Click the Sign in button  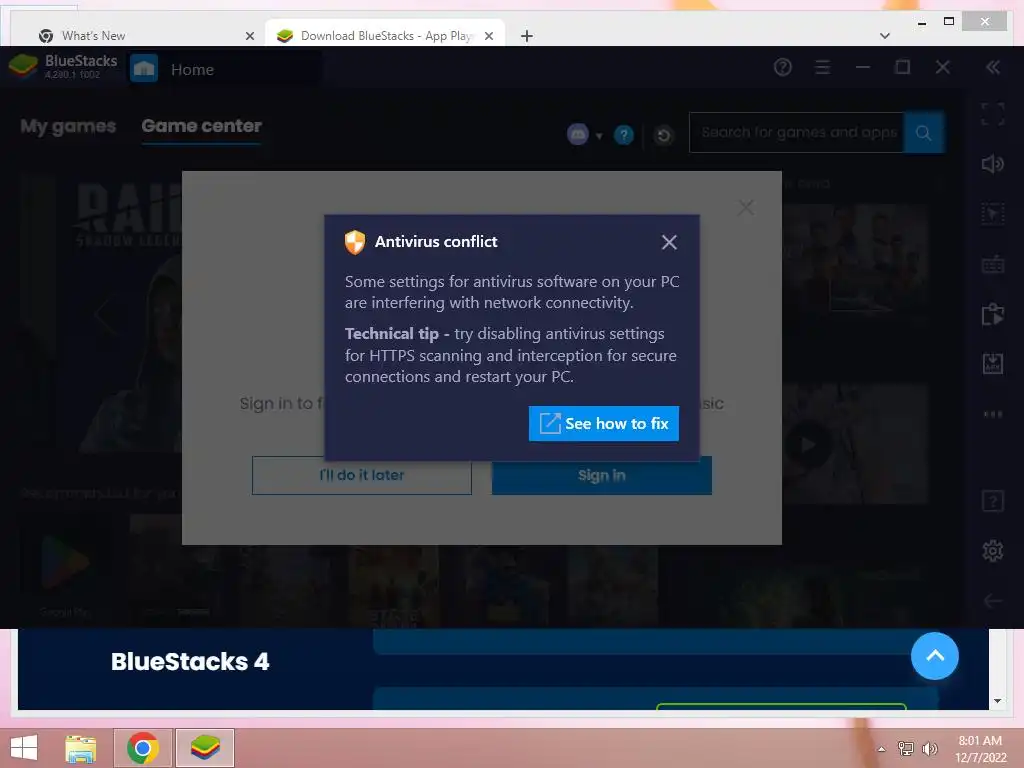point(601,475)
